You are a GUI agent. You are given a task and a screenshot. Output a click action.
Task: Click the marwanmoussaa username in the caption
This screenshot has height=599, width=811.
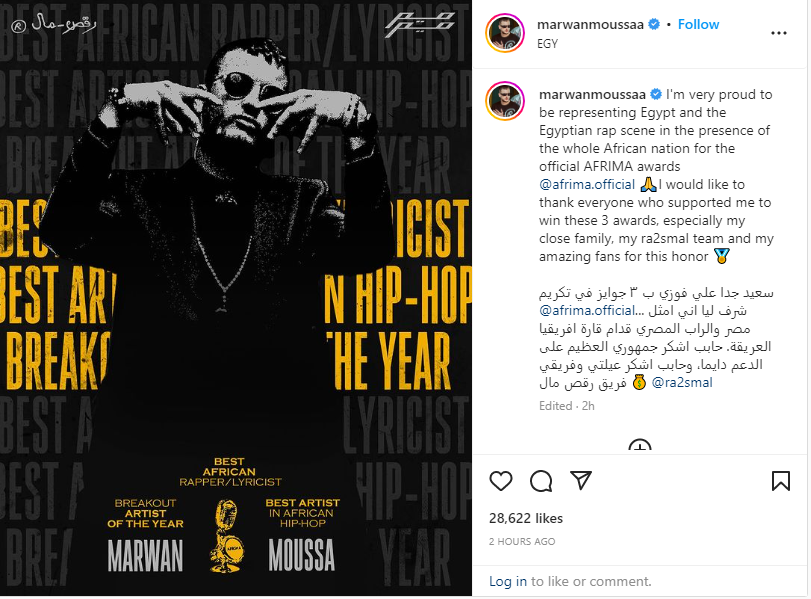[592, 94]
